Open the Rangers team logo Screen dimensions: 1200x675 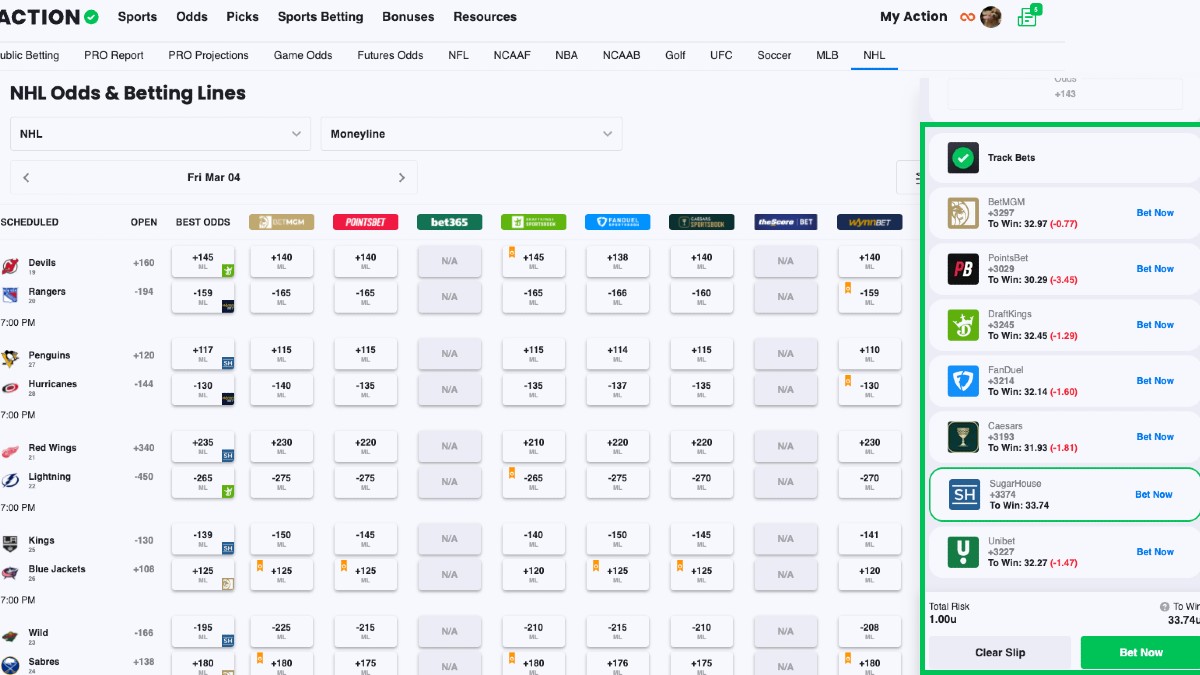click(10, 295)
